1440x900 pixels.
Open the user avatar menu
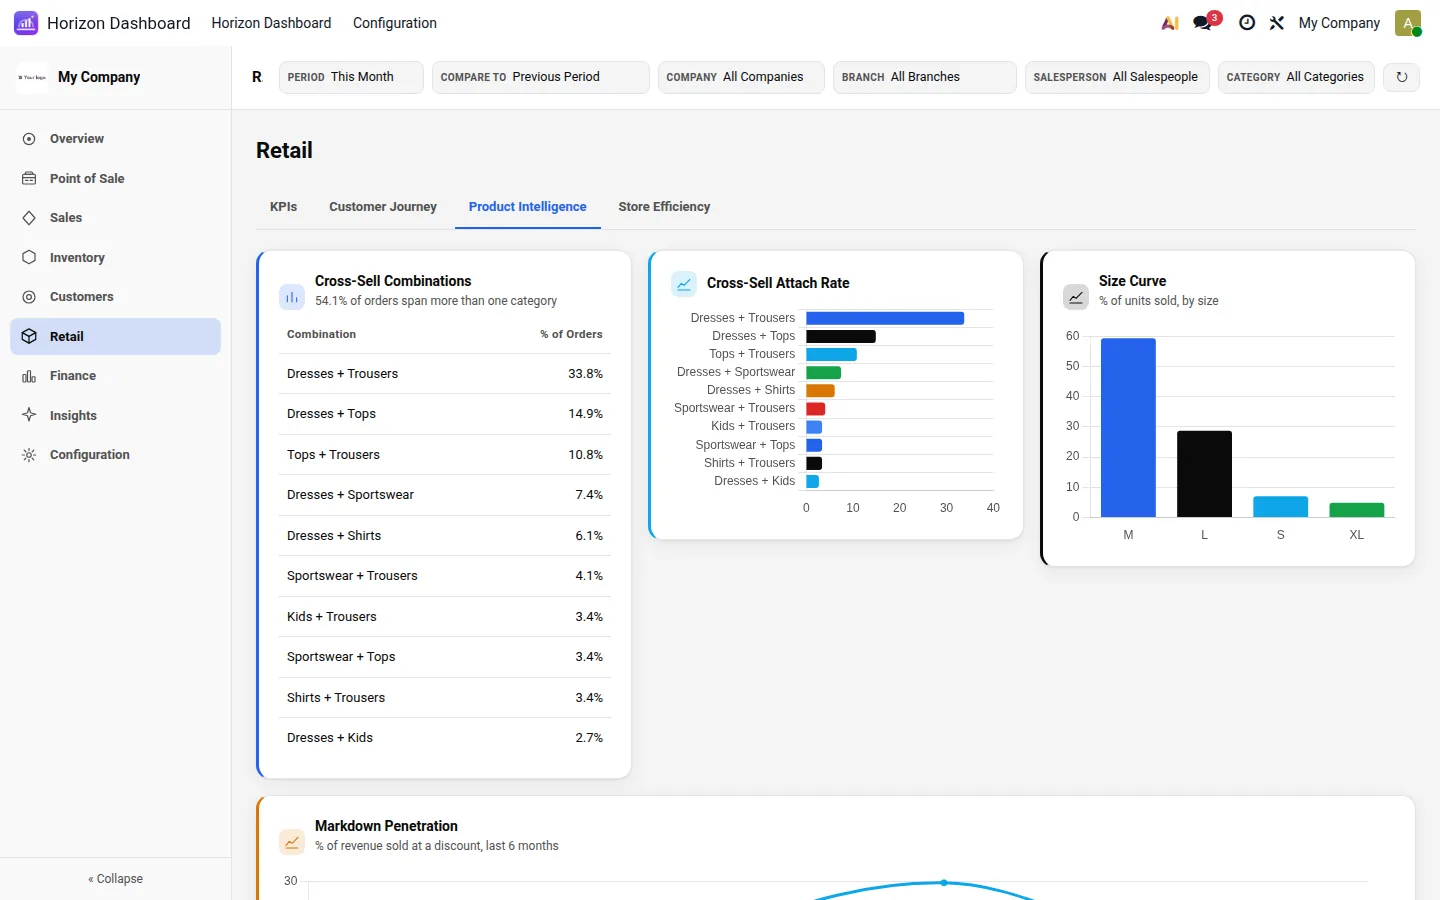(x=1408, y=23)
